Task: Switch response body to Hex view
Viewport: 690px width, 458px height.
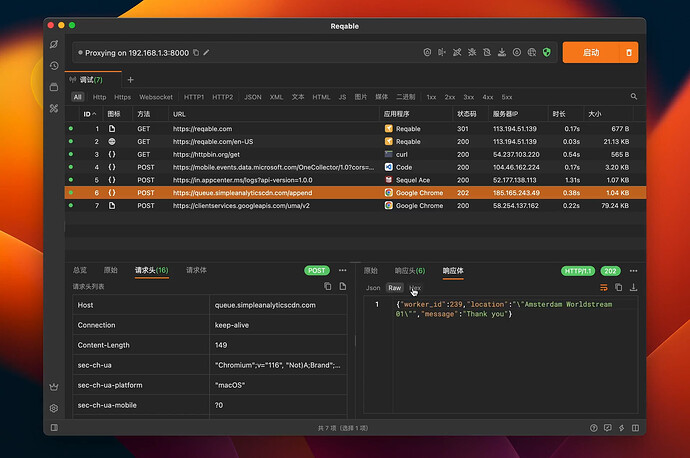Action: point(415,288)
